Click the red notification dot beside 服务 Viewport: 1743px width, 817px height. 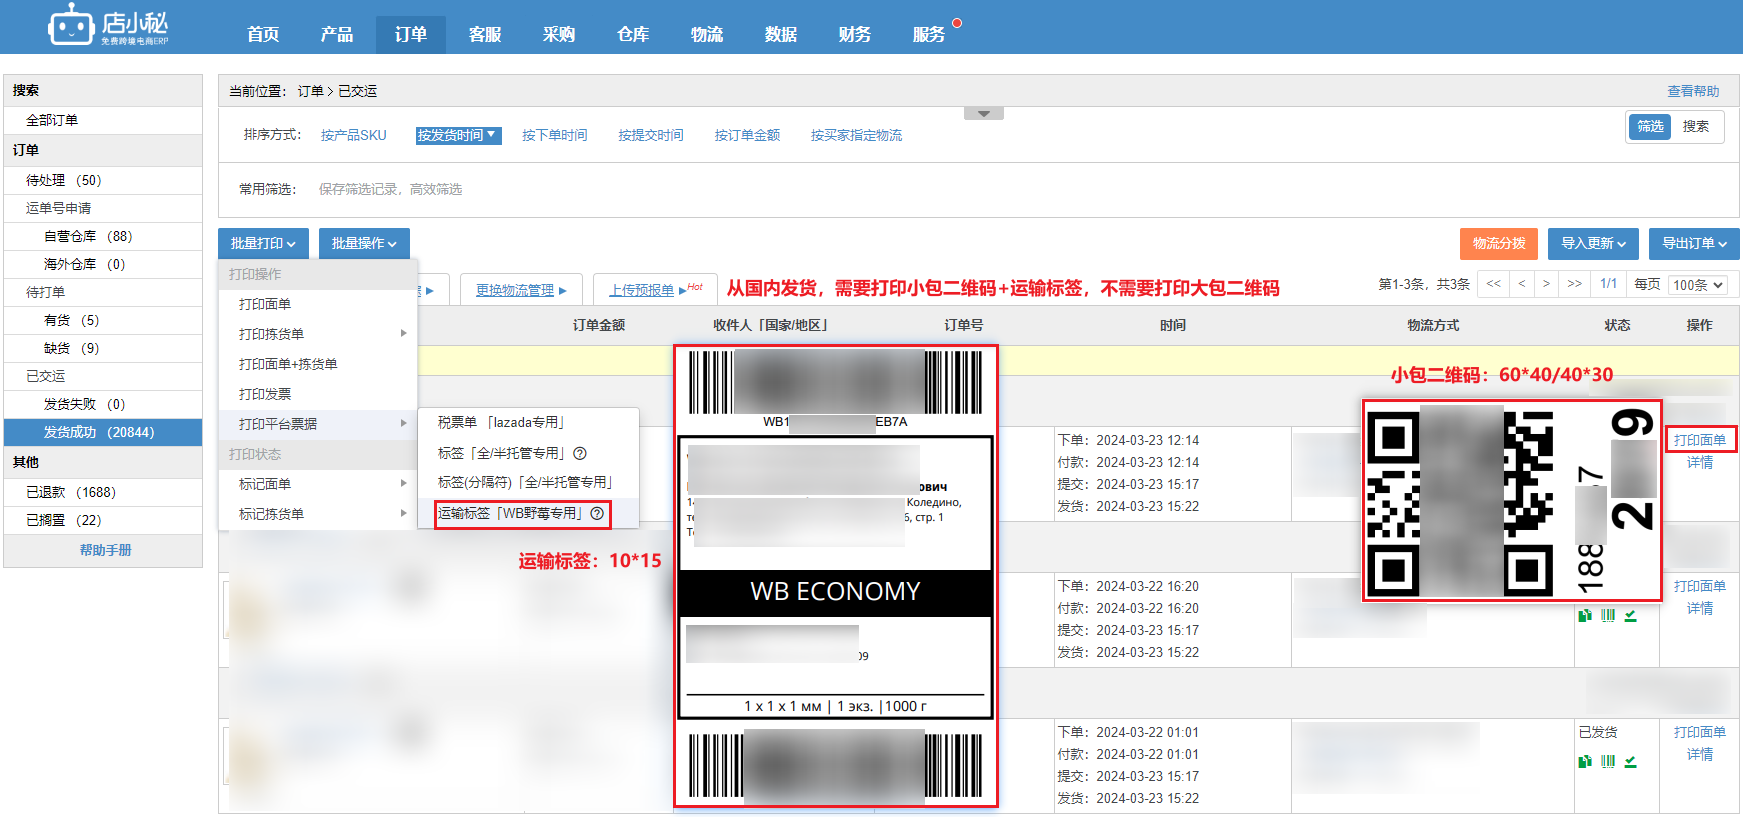(x=957, y=23)
